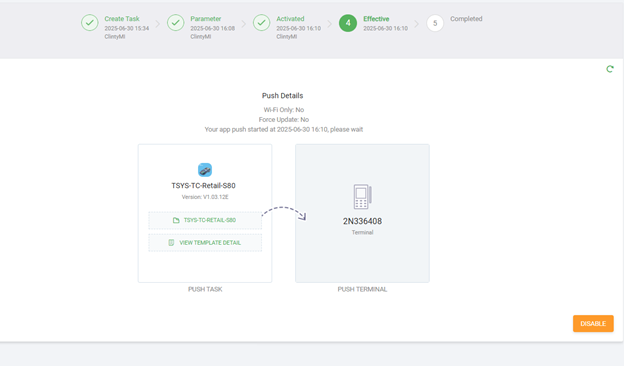
Task: Click the TSYS-TC-Retail-S80 app icon
Action: [x=205, y=170]
